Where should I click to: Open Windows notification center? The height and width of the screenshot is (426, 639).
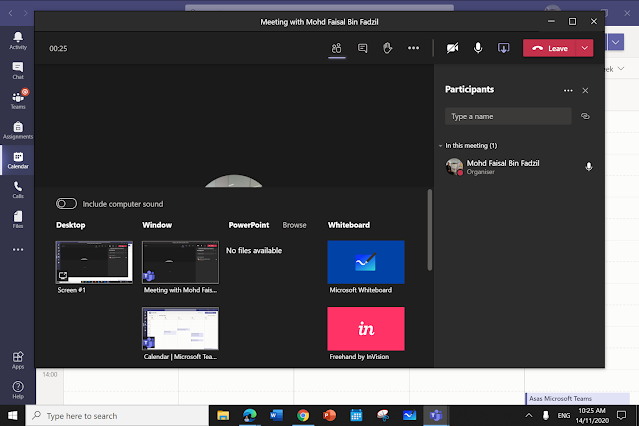pyautogui.click(x=621, y=415)
